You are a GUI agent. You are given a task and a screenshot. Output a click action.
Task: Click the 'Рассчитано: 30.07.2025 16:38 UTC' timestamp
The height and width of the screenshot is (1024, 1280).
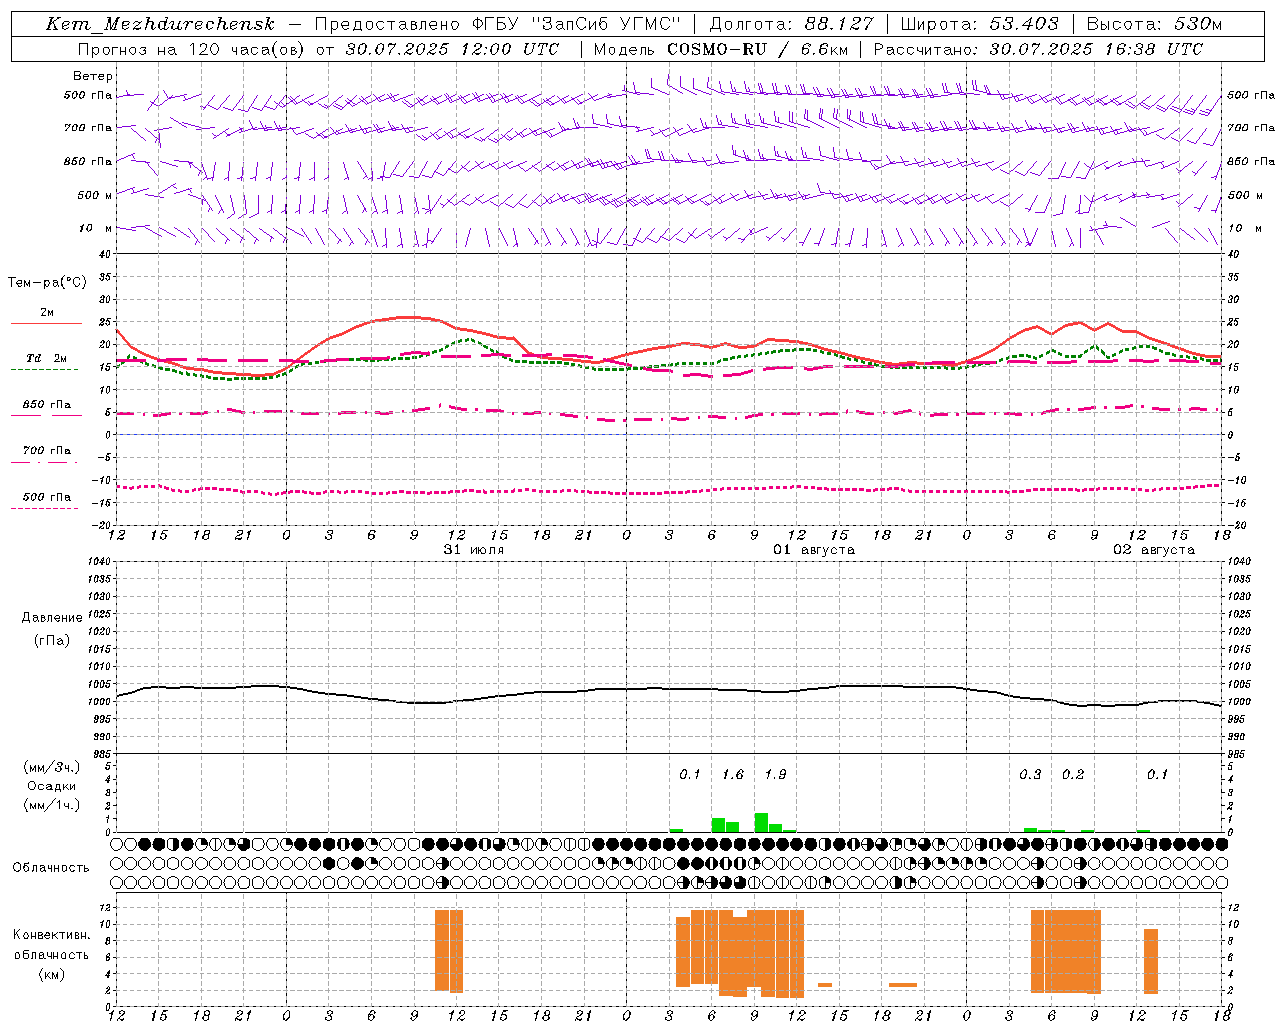1038,48
